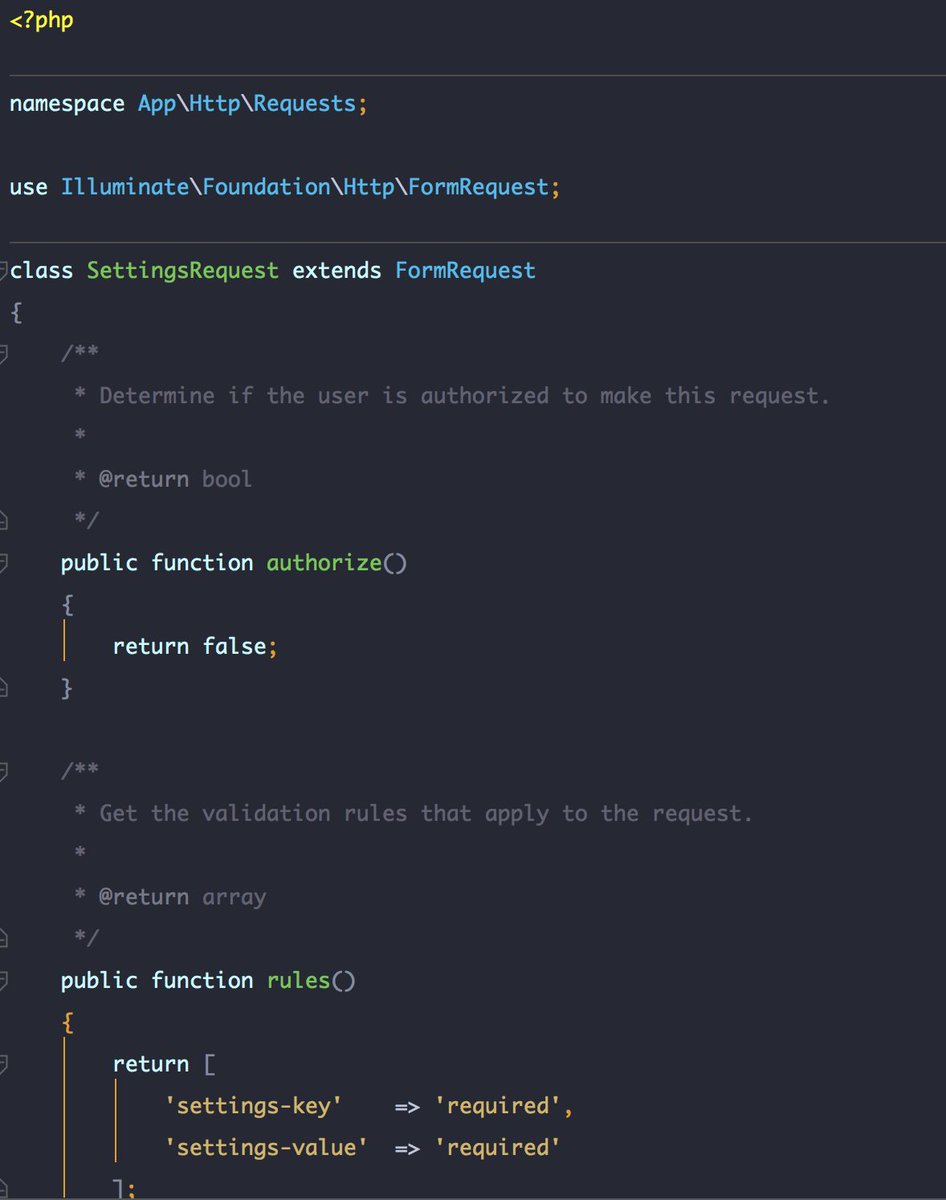This screenshot has height=1200, width=946.
Task: Click the gutter marker at authorize closing brace
Action: 6,688
